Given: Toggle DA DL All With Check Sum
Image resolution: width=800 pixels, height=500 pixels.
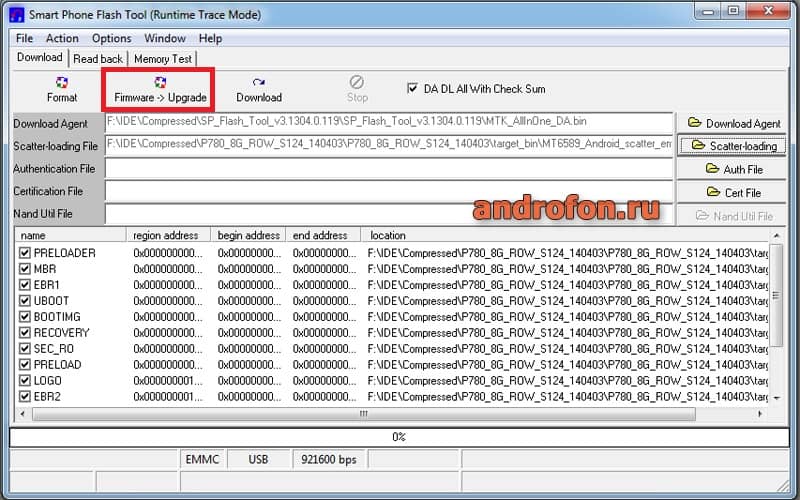Looking at the screenshot, I should click(412, 88).
